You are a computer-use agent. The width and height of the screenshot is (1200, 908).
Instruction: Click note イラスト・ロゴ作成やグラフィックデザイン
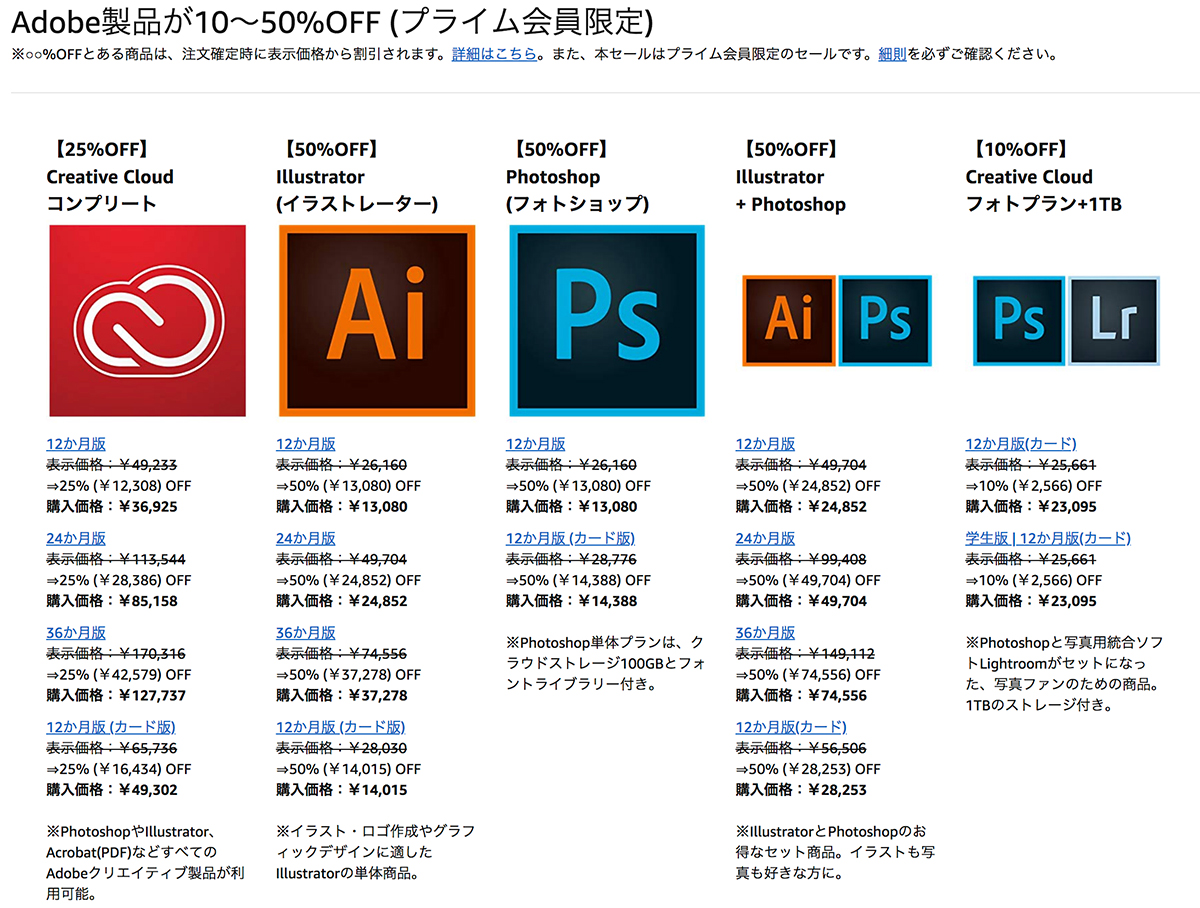click(375, 852)
